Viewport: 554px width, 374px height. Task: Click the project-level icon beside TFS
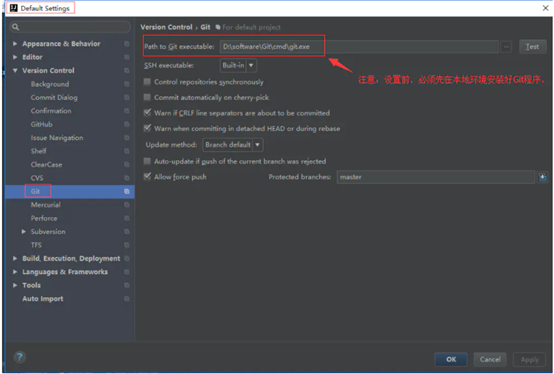[126, 245]
